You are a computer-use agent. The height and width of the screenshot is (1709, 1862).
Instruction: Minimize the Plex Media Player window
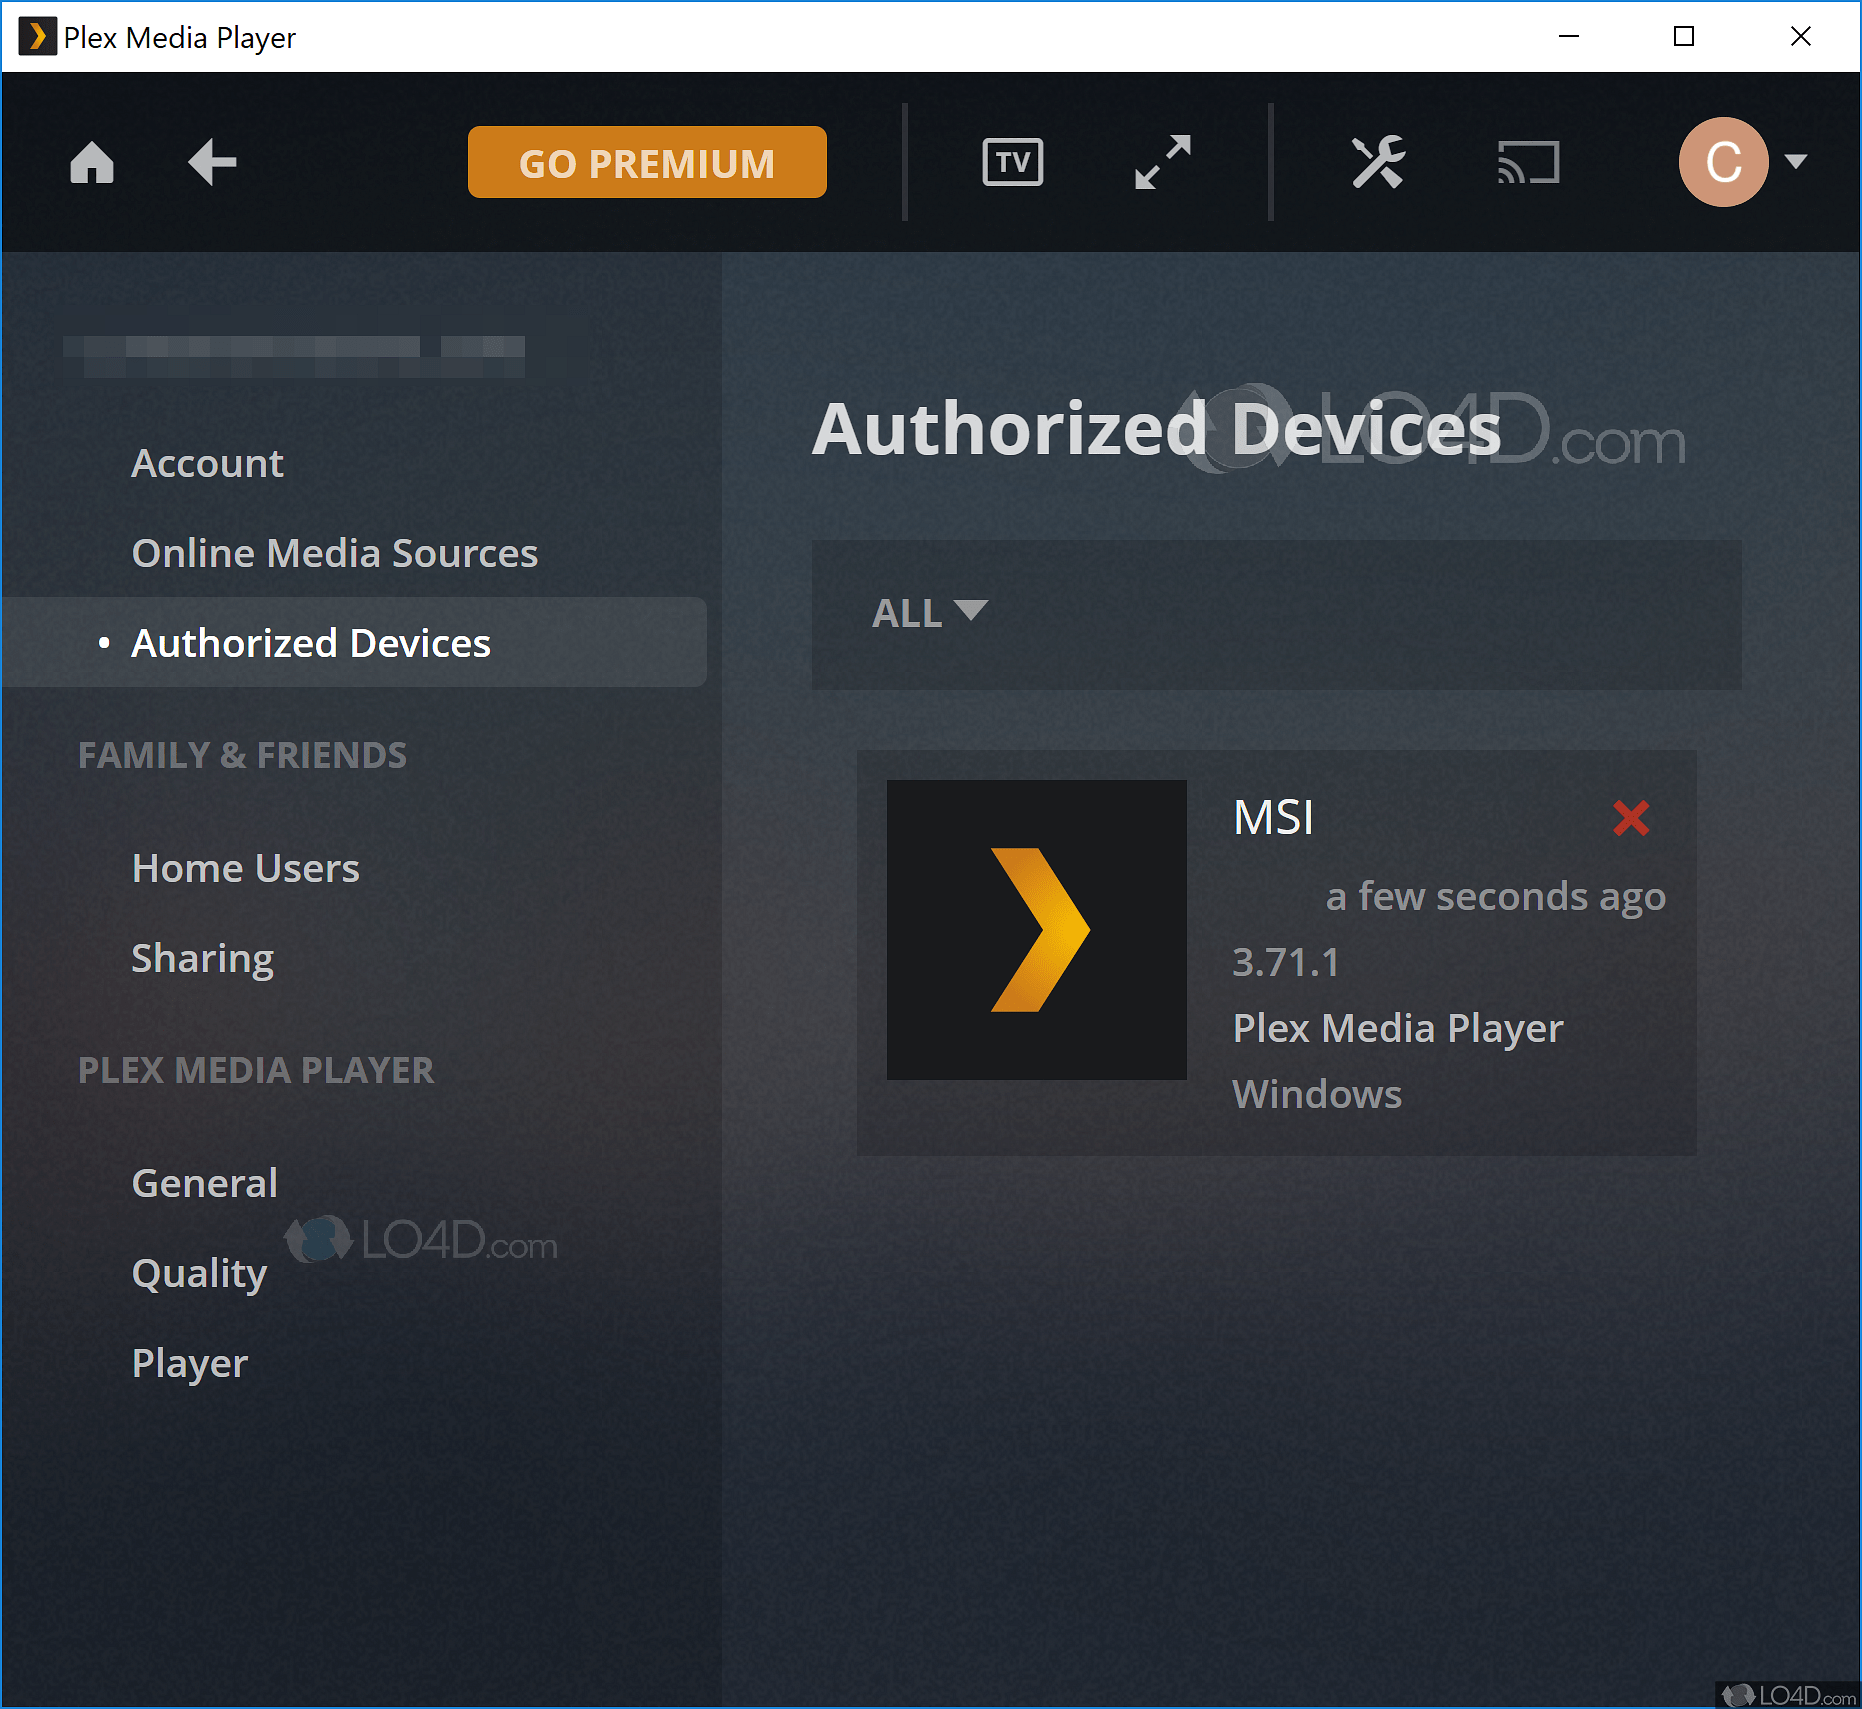tap(1569, 37)
